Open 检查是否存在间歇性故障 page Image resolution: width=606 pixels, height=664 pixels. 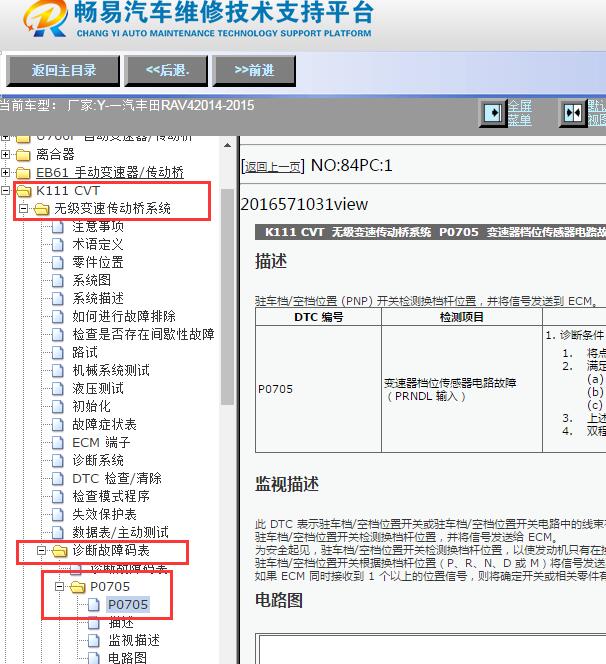(143, 335)
